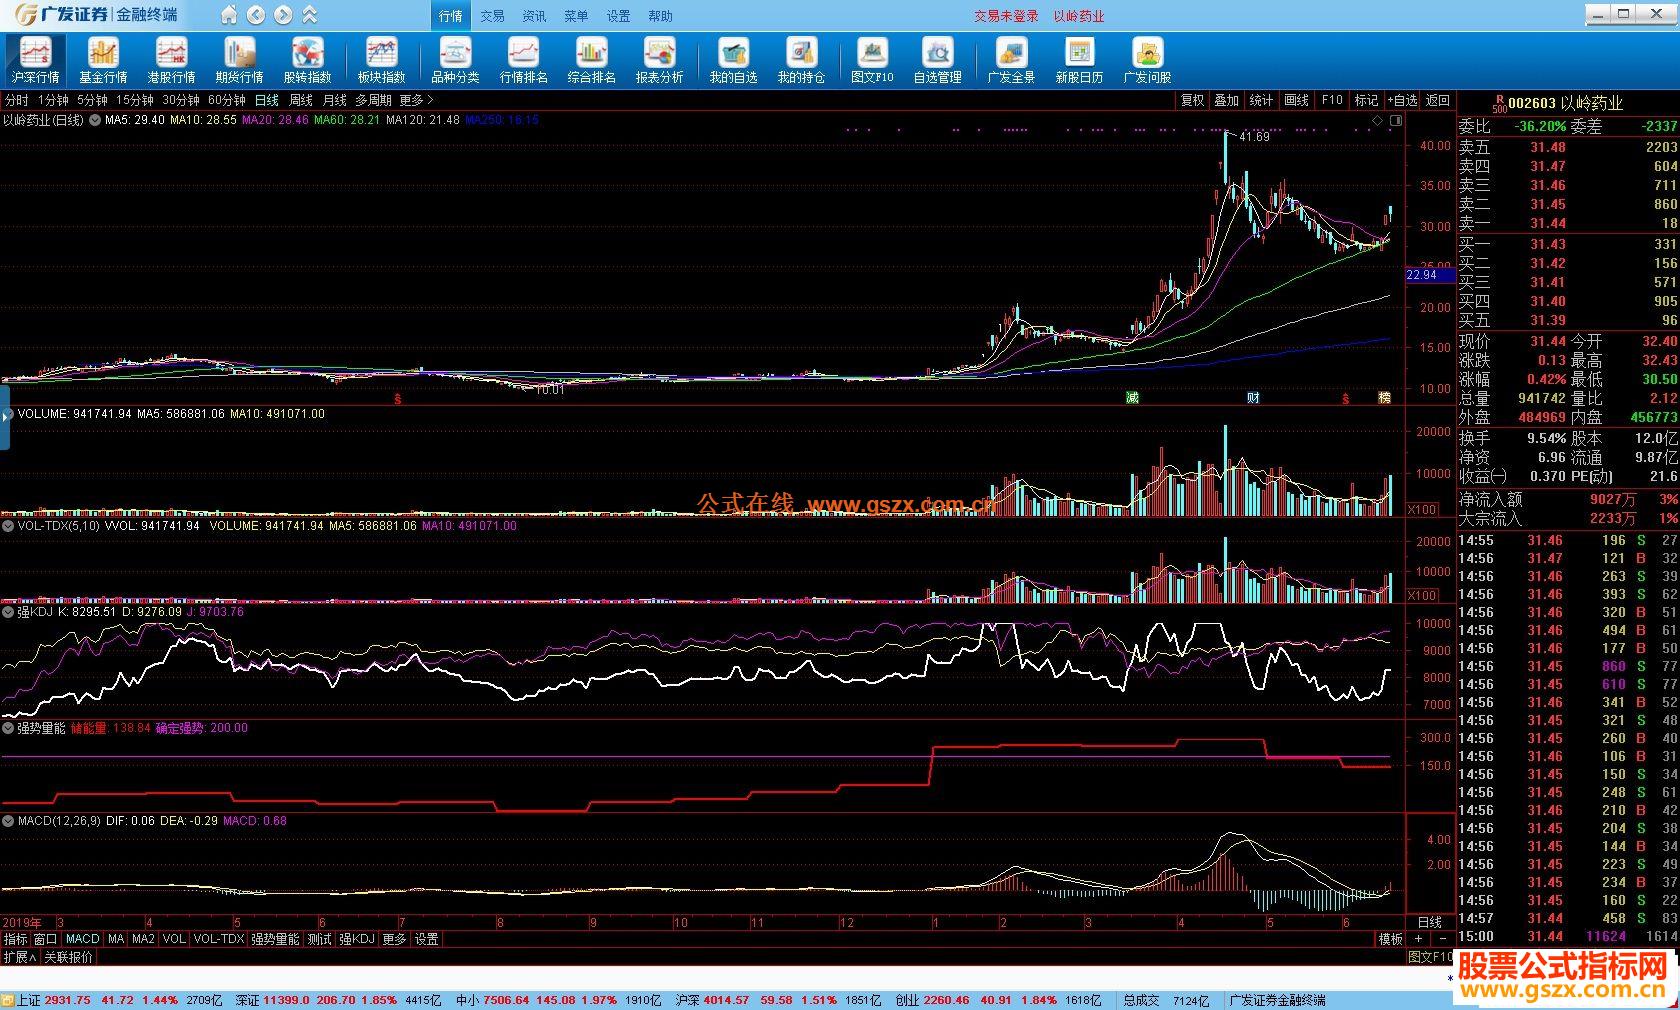Image resolution: width=1680 pixels, height=1010 pixels.
Task: Expand the left side panel handle
Action: click(5, 416)
